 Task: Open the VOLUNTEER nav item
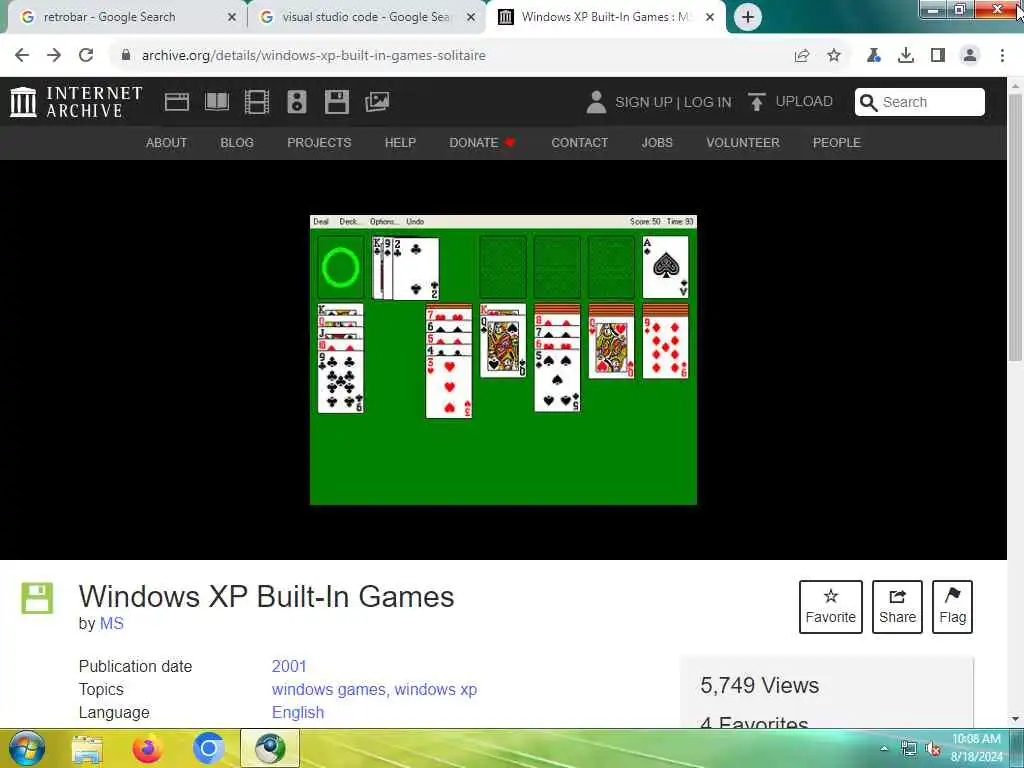(x=743, y=142)
